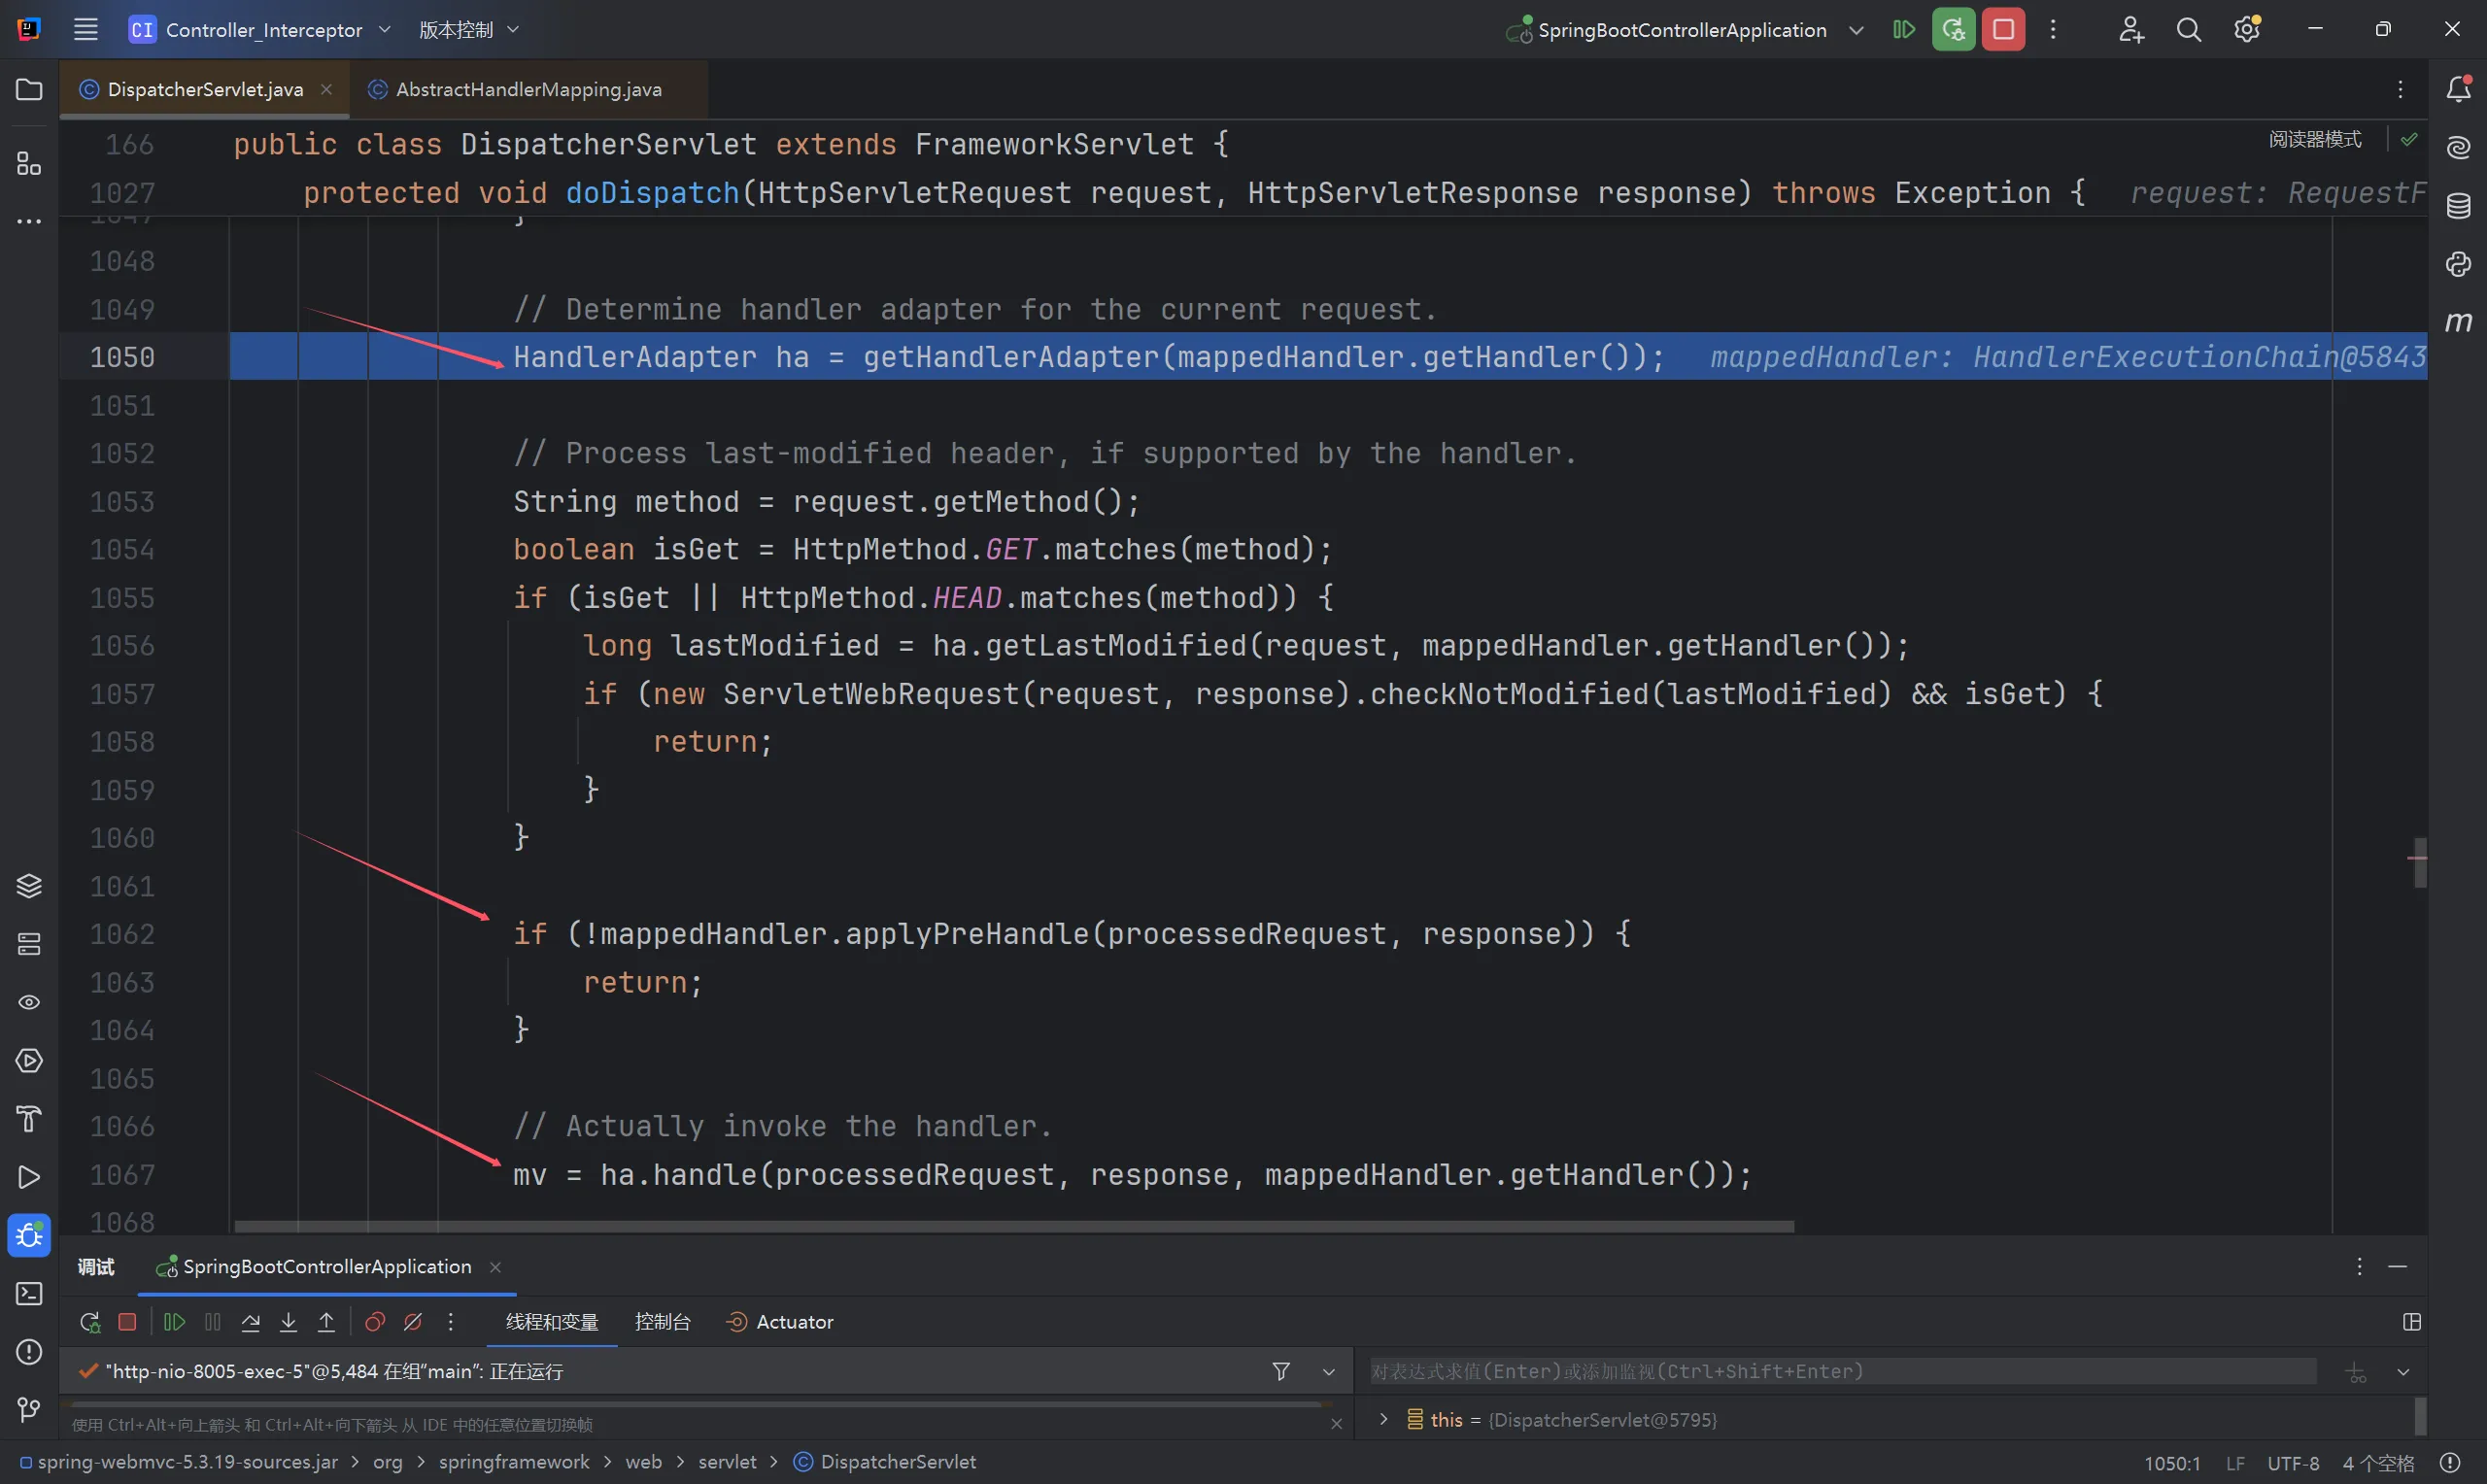Image resolution: width=2487 pixels, height=1484 pixels.
Task: Toggle Reader mode label 阅读器模式
Action: tap(2315, 139)
